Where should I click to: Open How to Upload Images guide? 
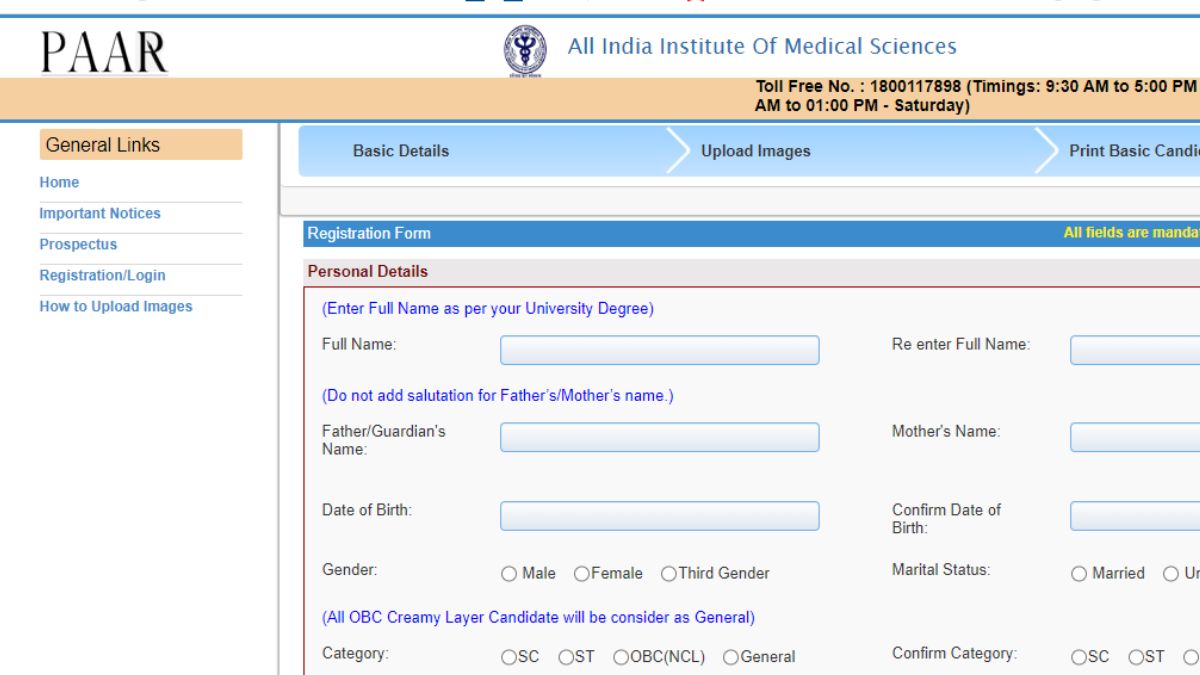(116, 306)
